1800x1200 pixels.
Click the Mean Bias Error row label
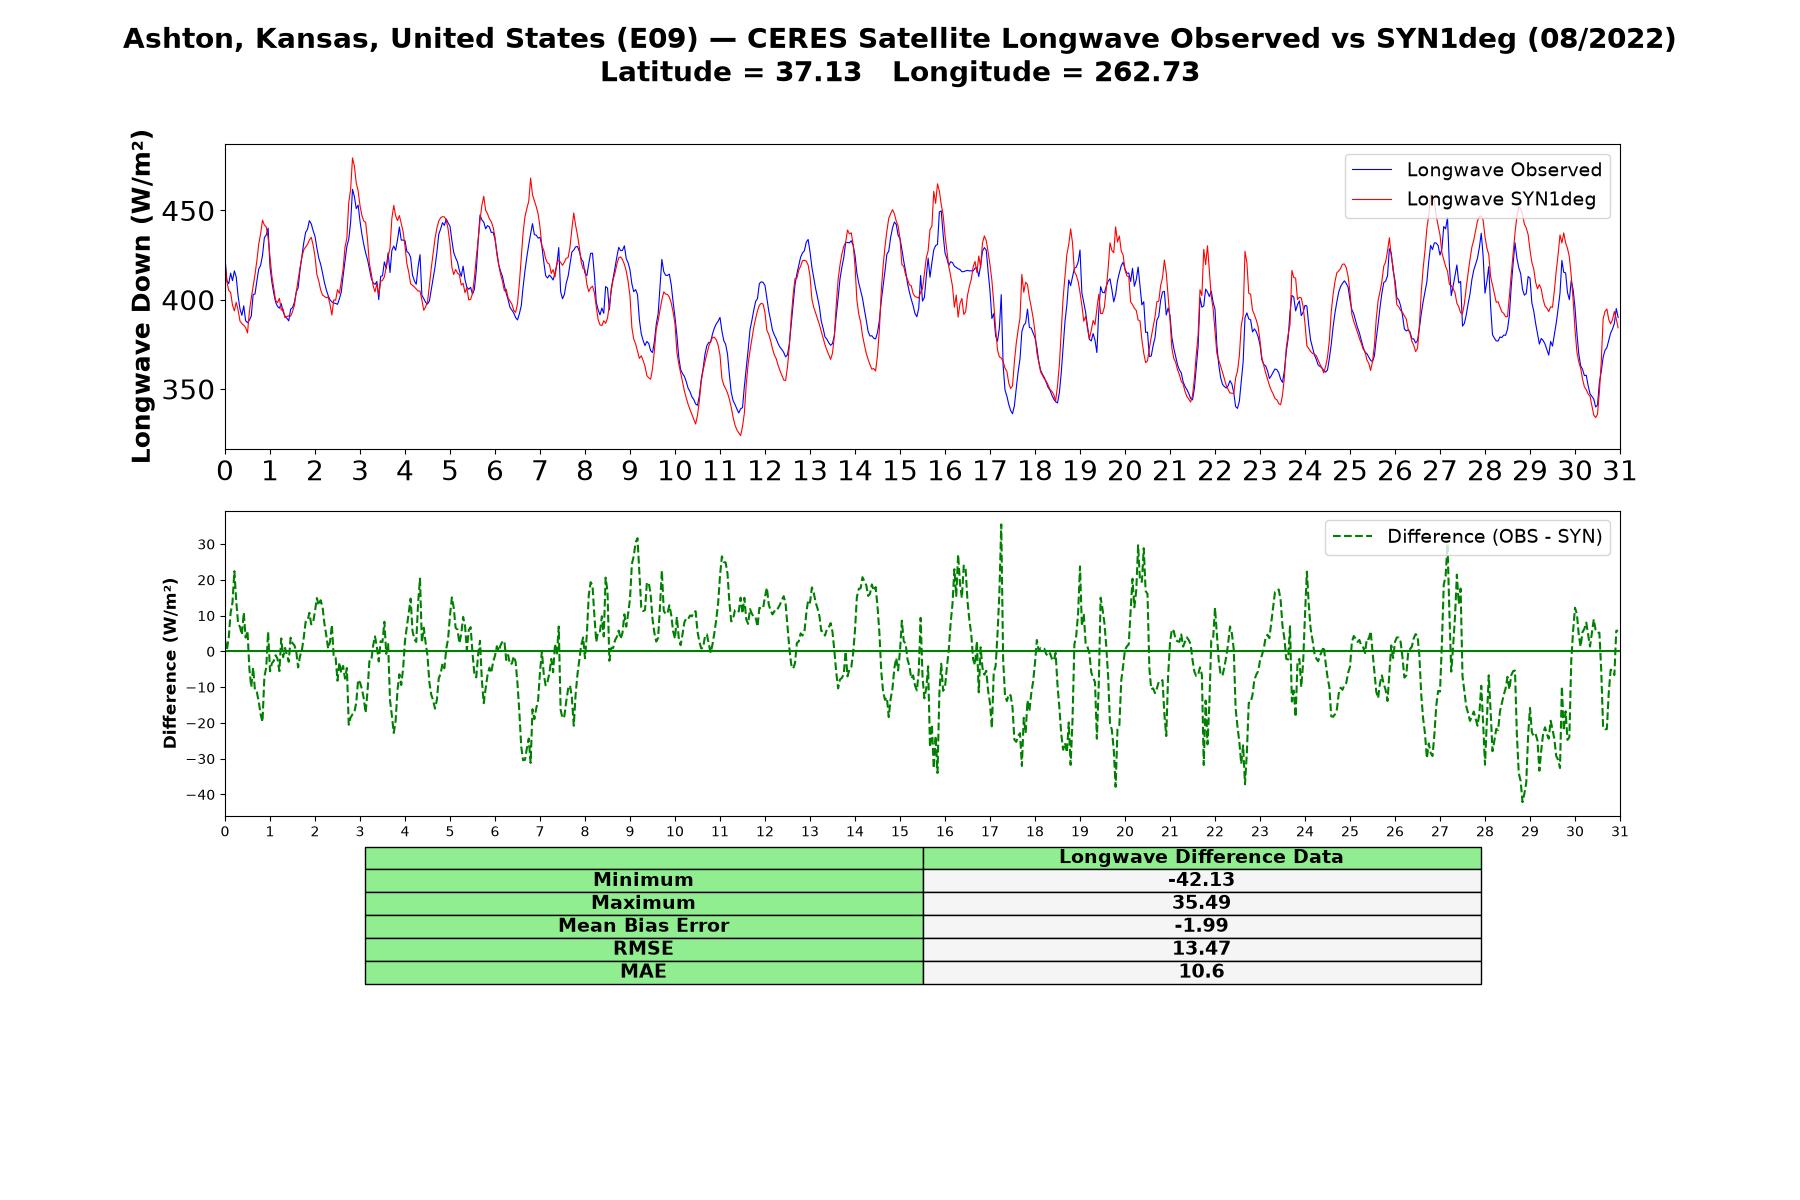point(643,926)
